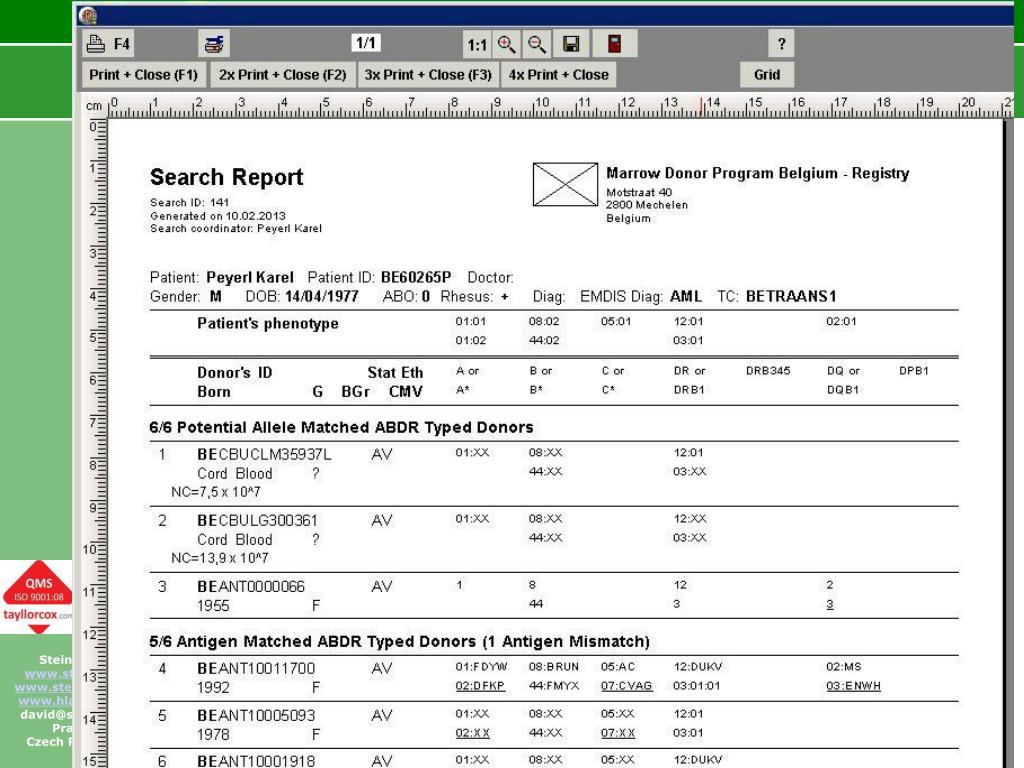The height and width of the screenshot is (768, 1024).
Task: Click the QMS ISO 9001:08 badge in the background
Action: click(x=37, y=597)
